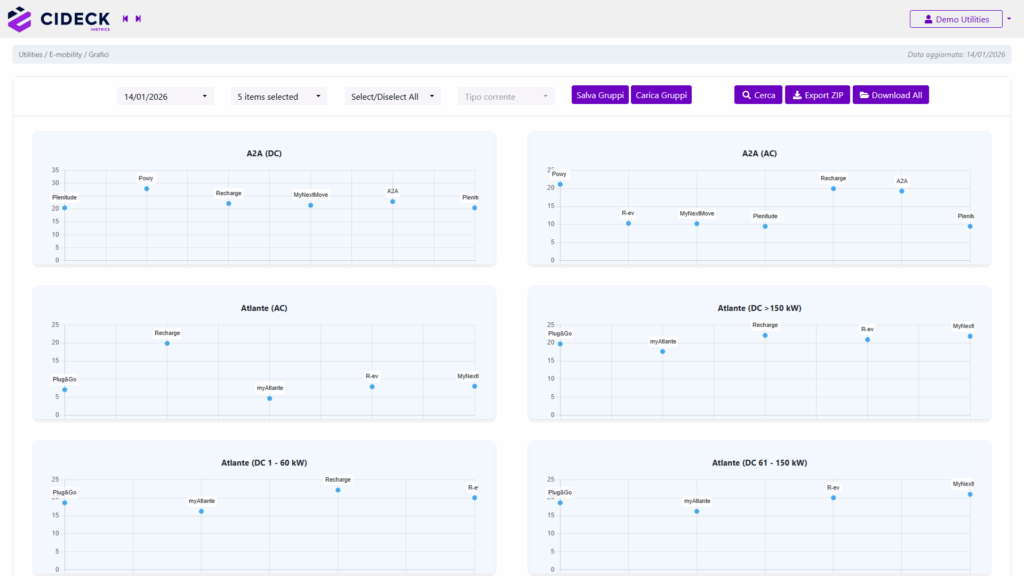Click the Download All button

coord(891,95)
